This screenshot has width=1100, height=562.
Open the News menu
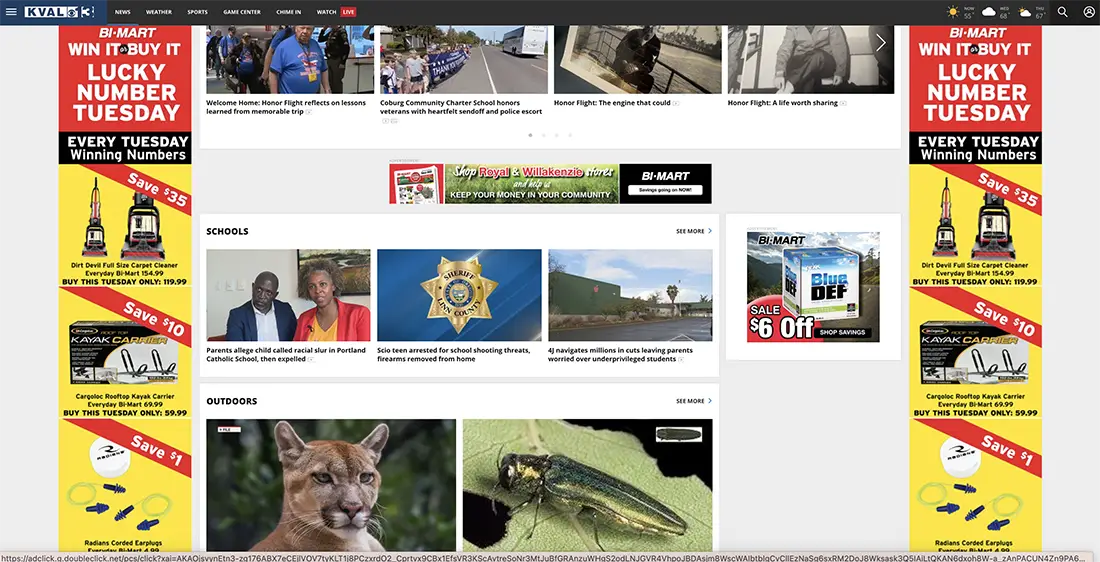pos(123,12)
